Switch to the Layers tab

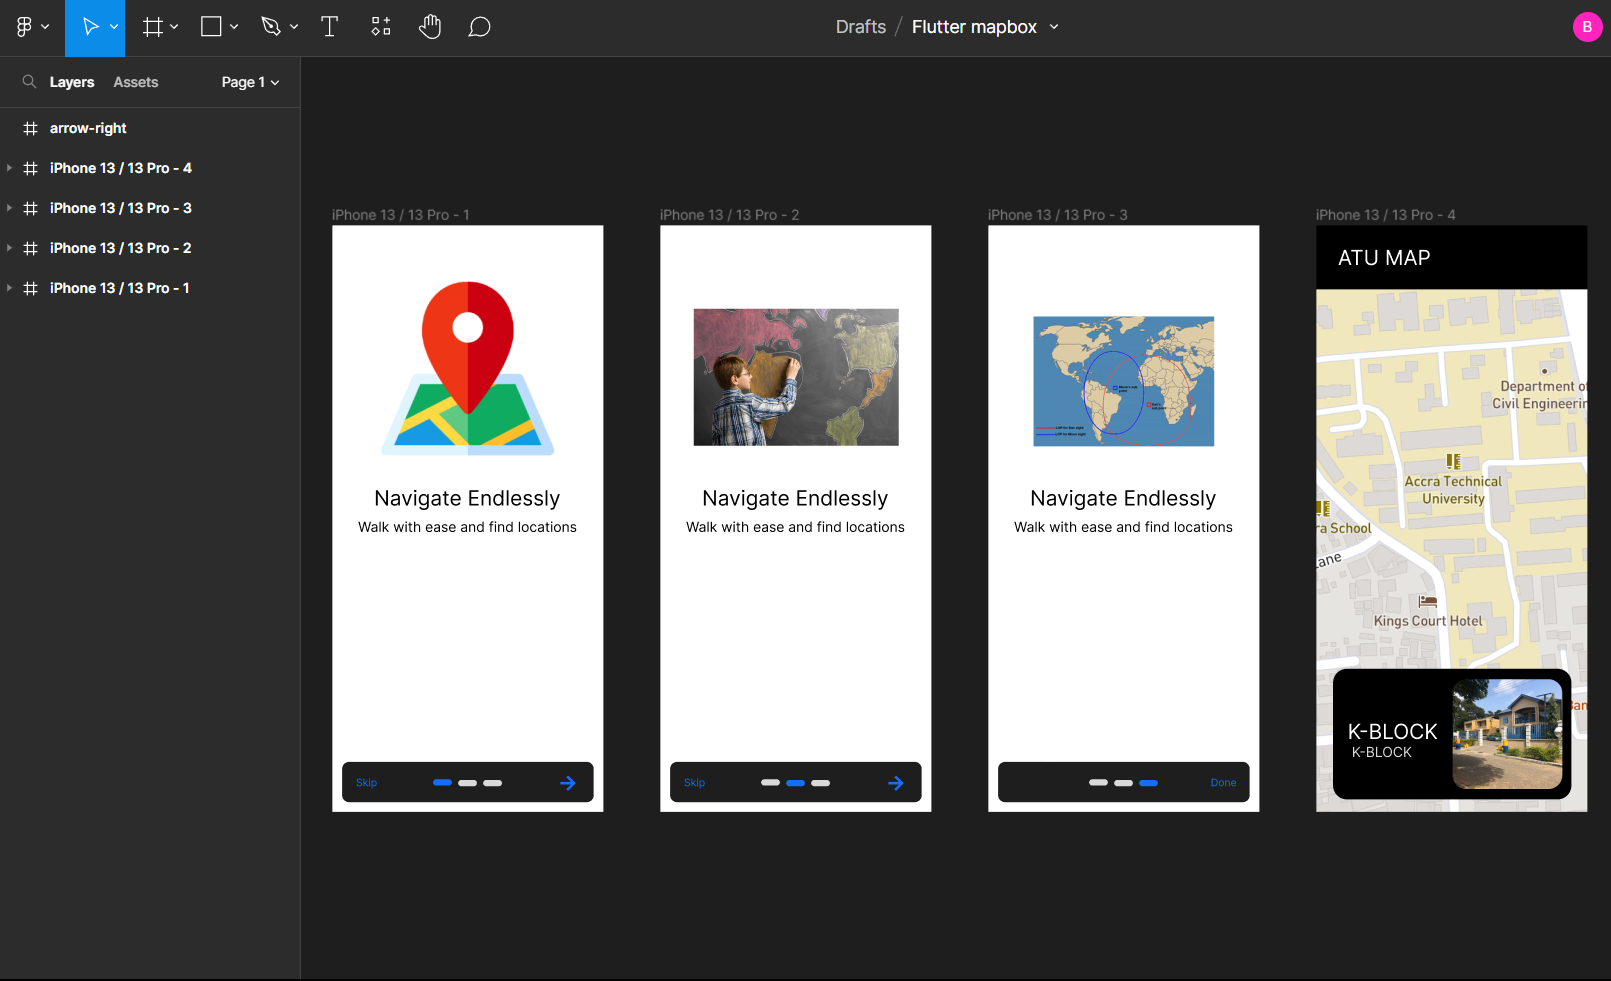pos(72,82)
